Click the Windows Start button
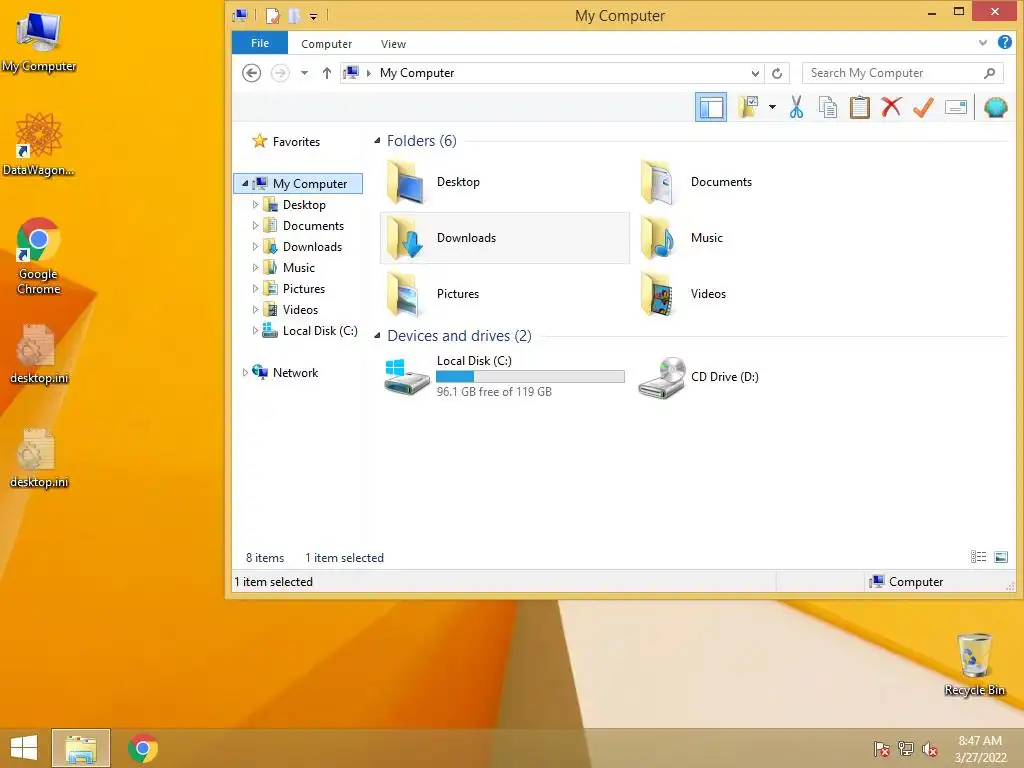 pos(24,748)
